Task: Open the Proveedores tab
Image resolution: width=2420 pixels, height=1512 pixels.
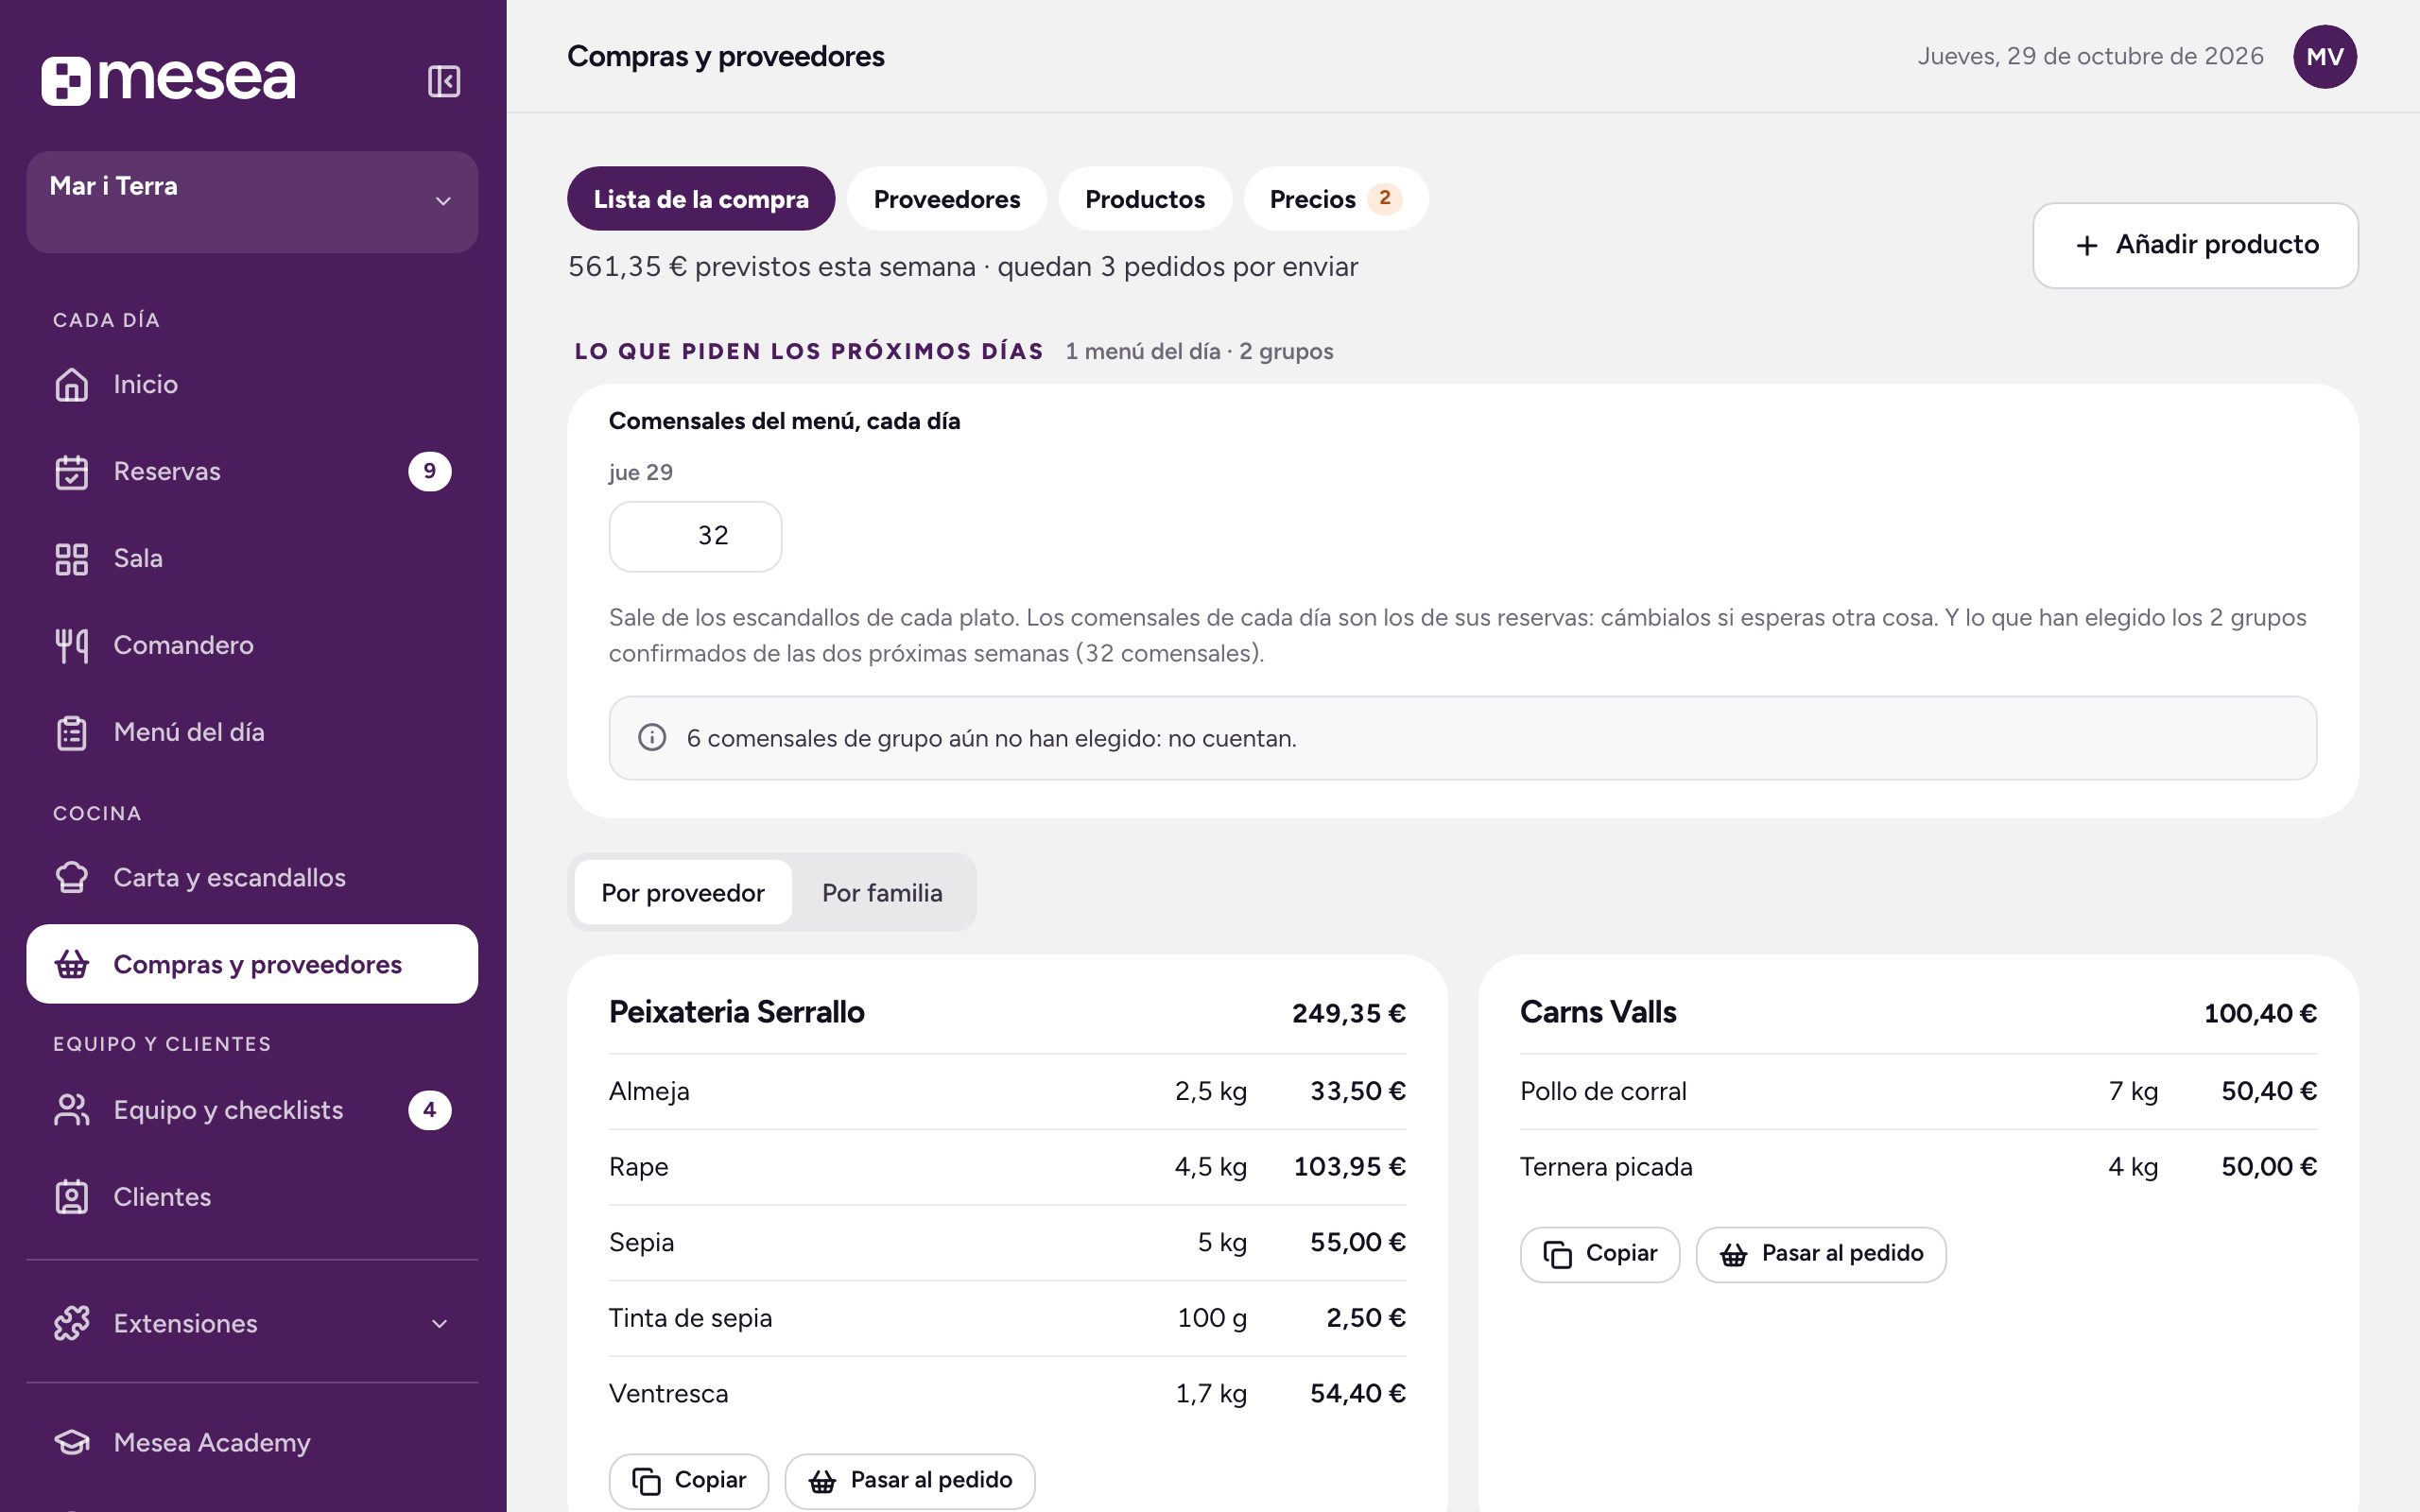Action: tap(947, 199)
